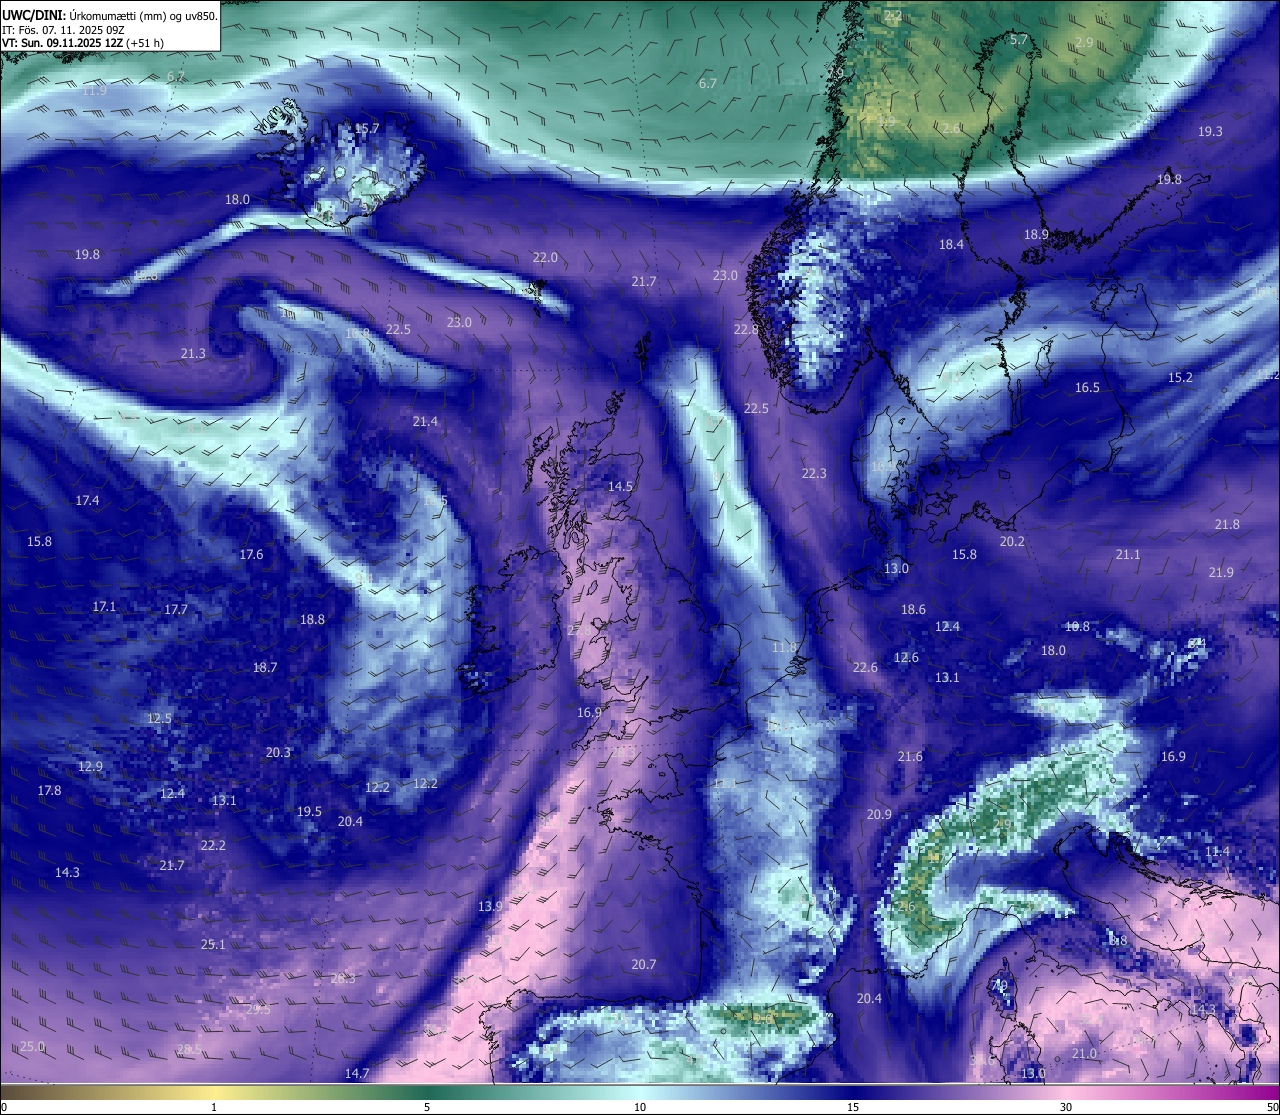1280x1115 pixels.
Task: Click the 15.7 value over Iceland
Action: [x=367, y=128]
